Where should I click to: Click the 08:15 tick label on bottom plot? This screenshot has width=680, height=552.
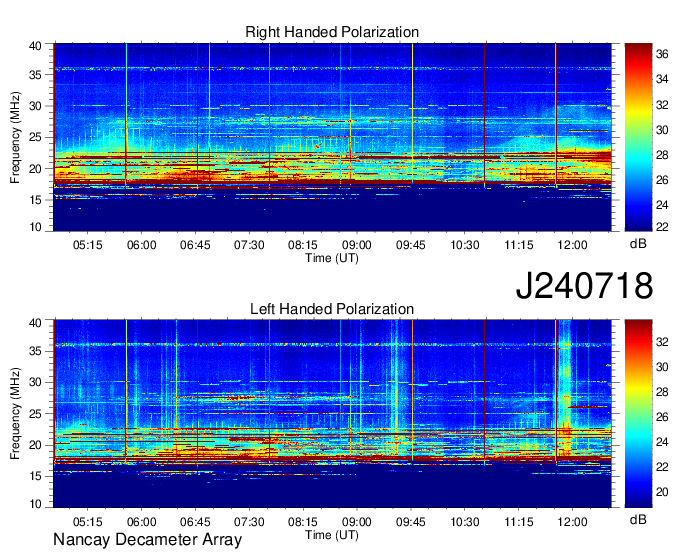click(303, 522)
